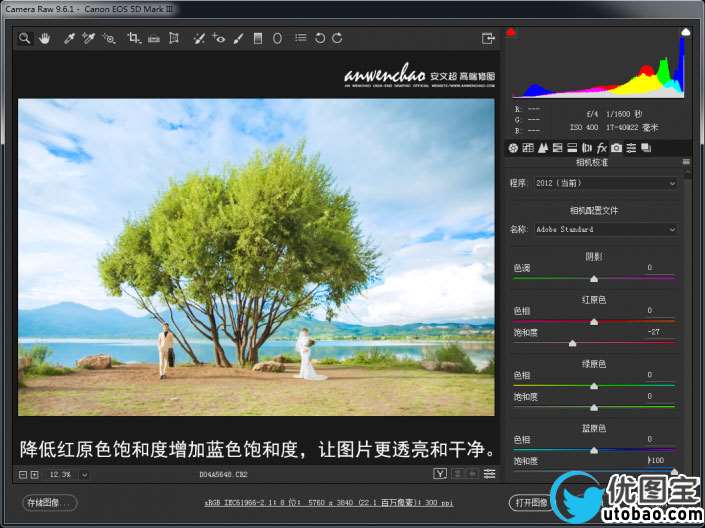Toggle full screen mode icon
The height and width of the screenshot is (528, 705).
pos(488,39)
